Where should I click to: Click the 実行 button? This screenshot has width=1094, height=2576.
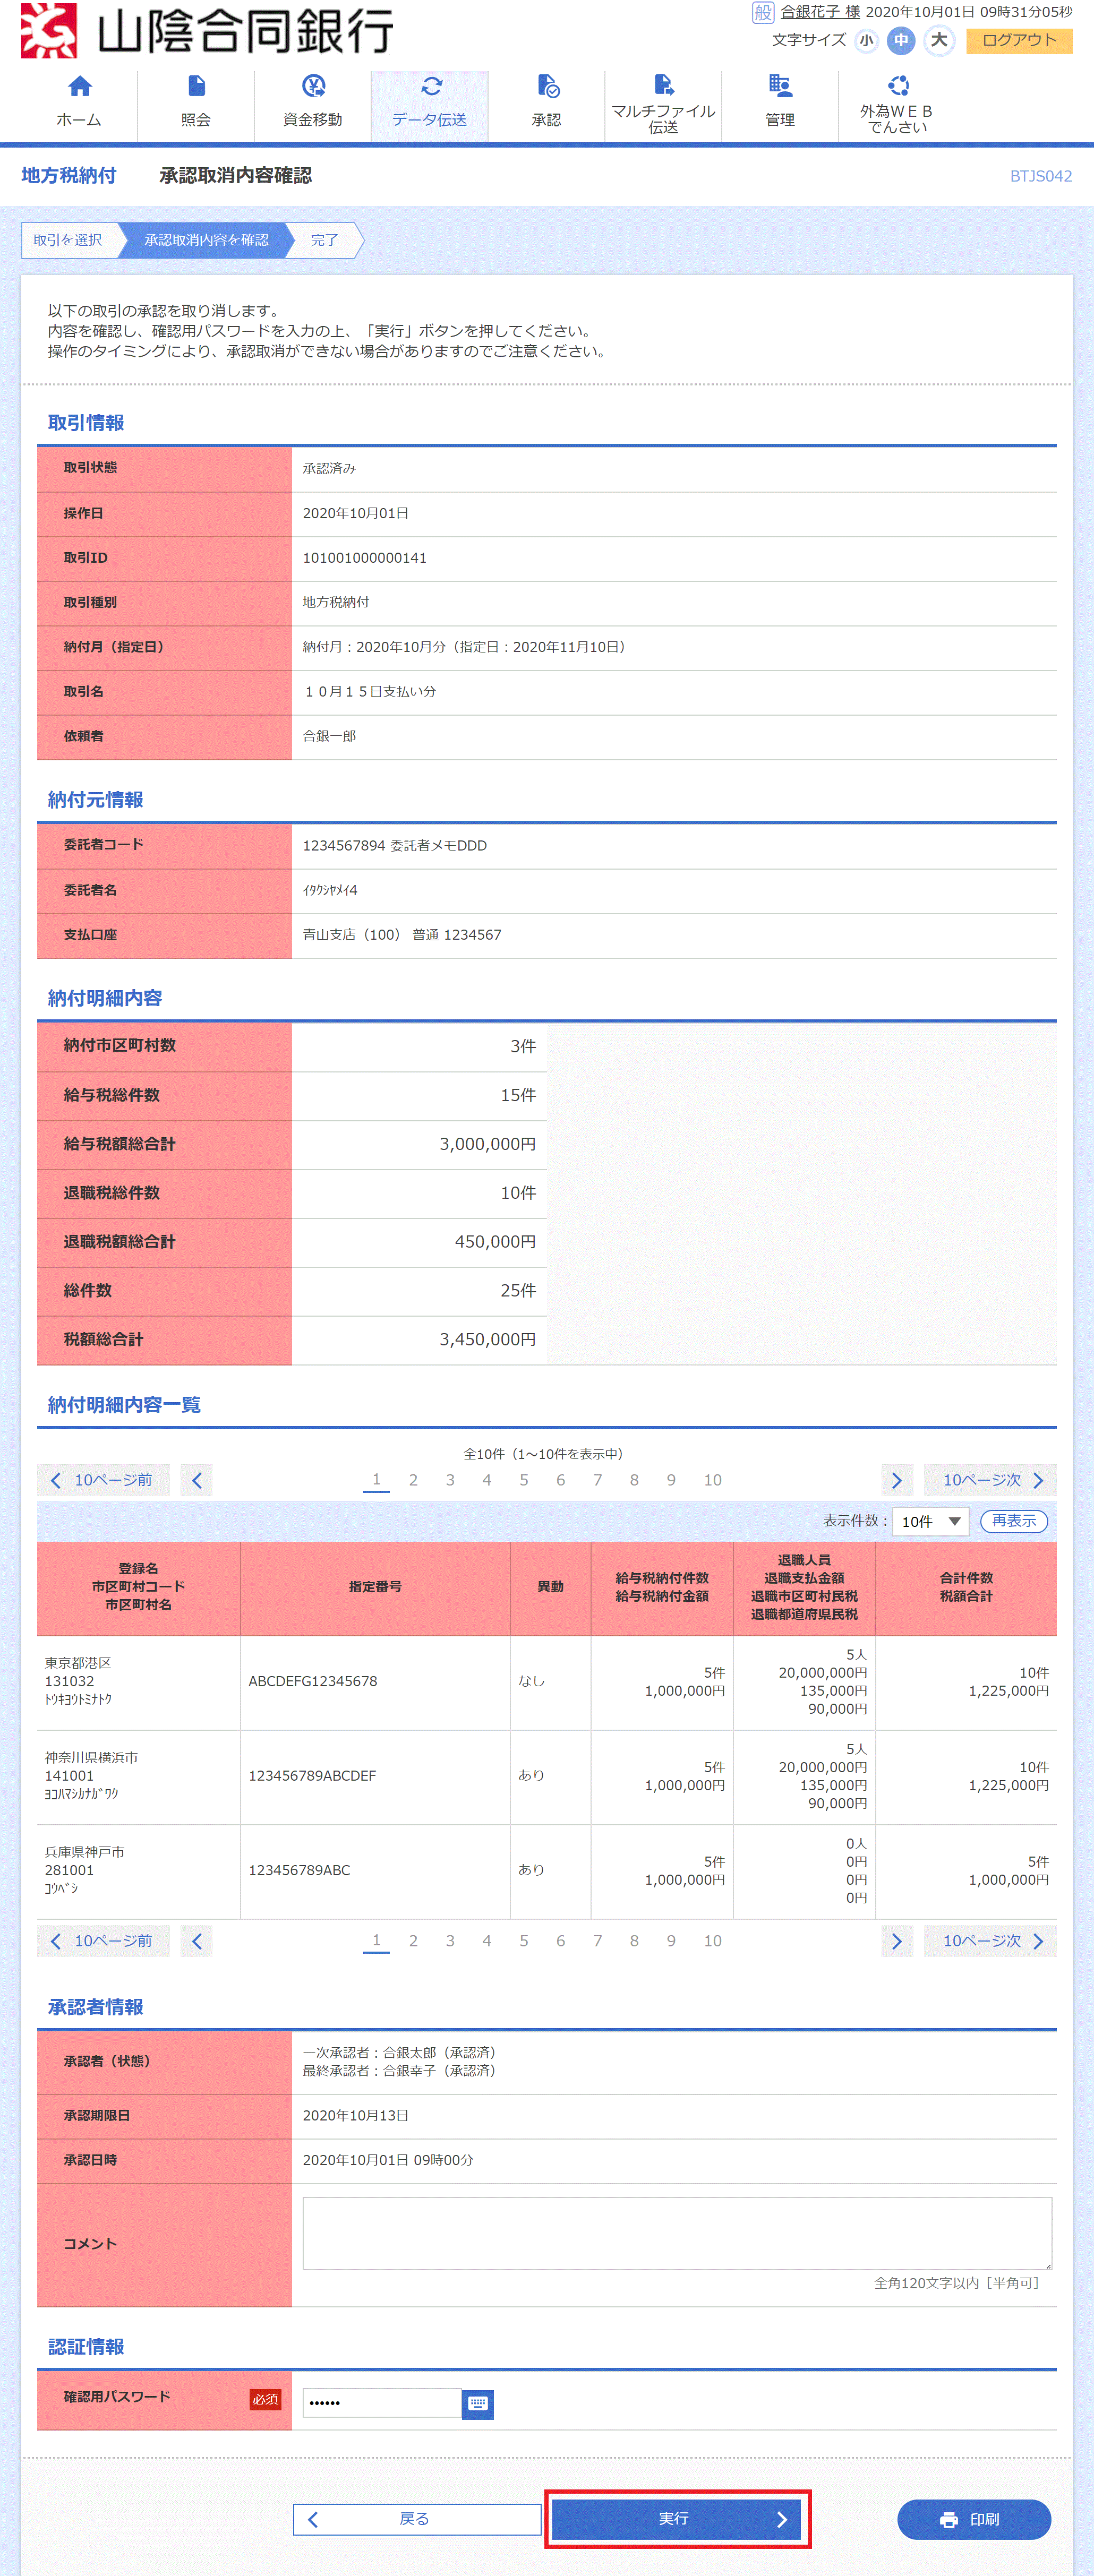pyautogui.click(x=677, y=2519)
